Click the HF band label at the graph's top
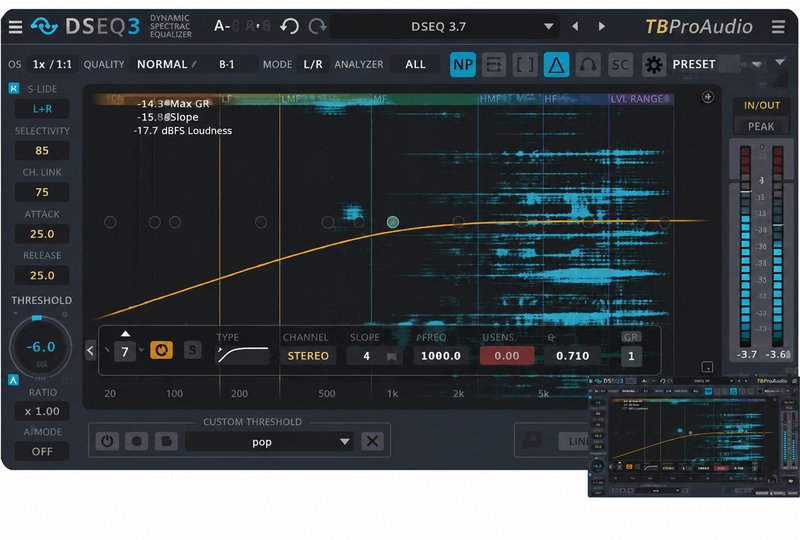Image resolution: width=800 pixels, height=540 pixels. (551, 99)
